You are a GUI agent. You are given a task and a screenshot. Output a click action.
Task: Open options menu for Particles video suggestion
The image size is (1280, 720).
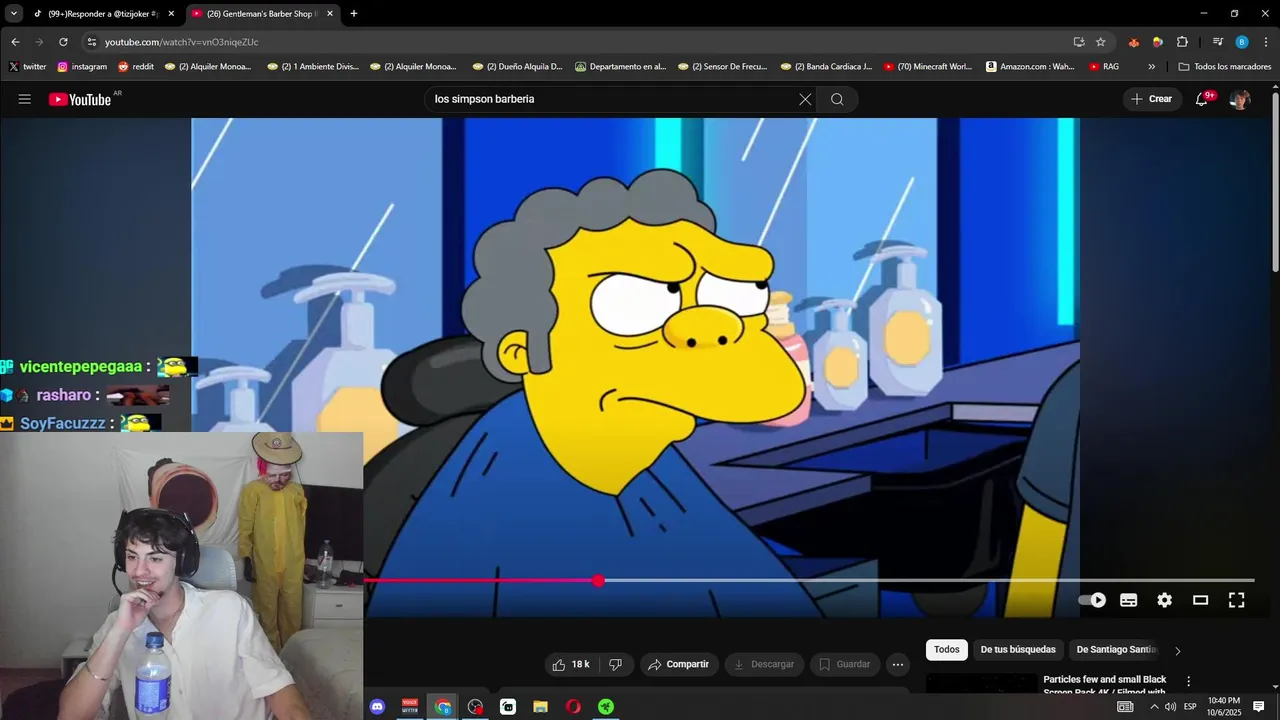[1188, 681]
